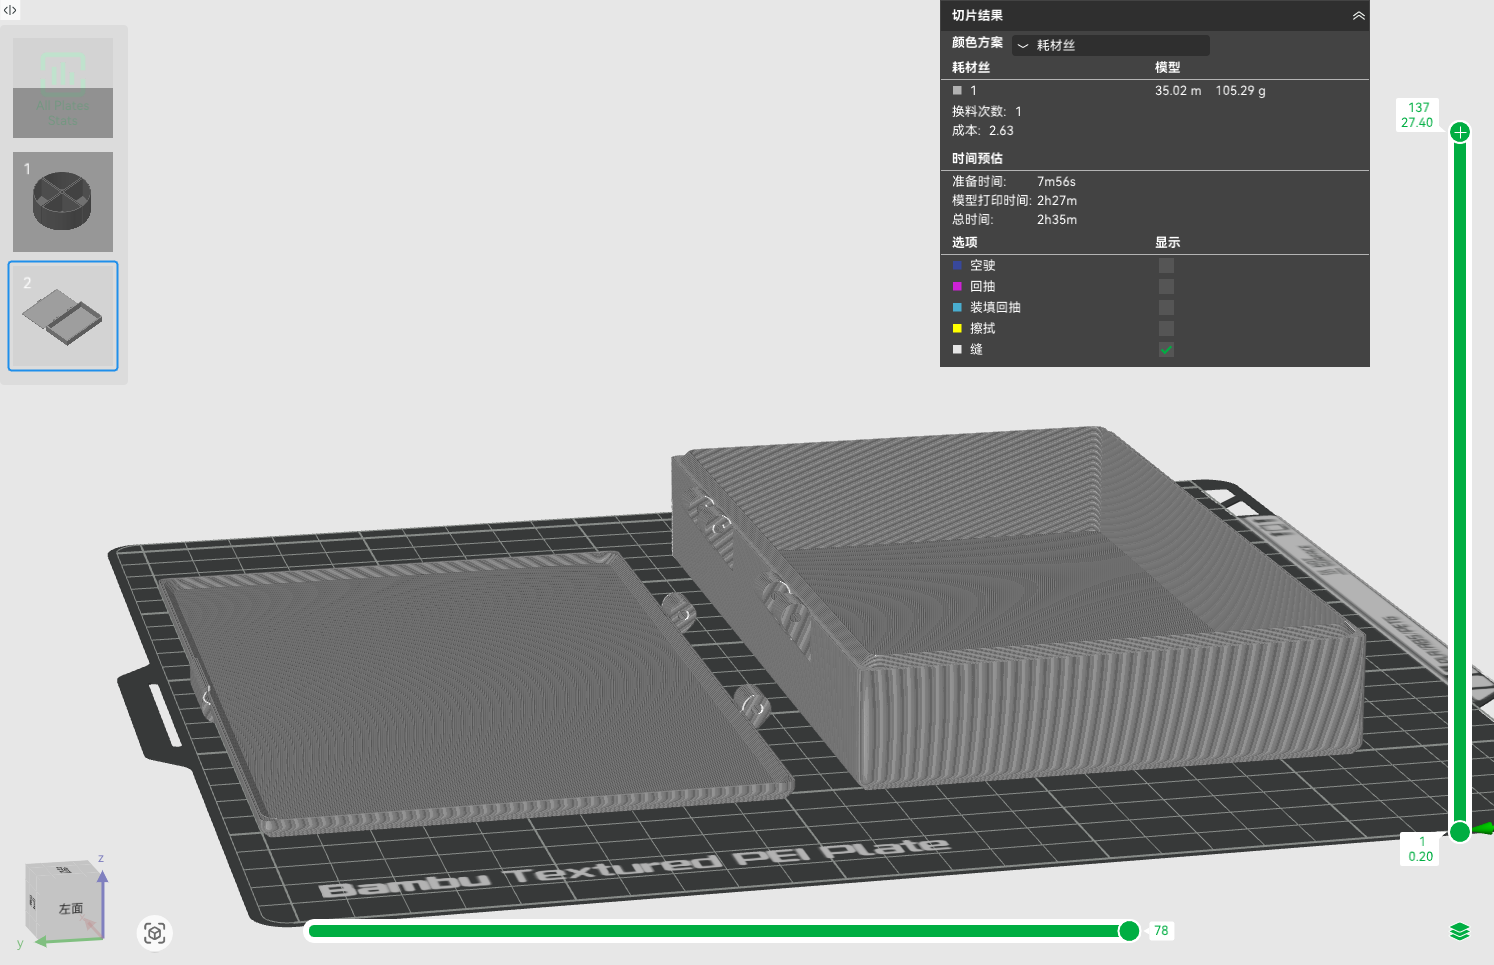Open the 颜色方案 dropdown showing 耗材丝
This screenshot has width=1494, height=965.
pyautogui.click(x=1111, y=45)
